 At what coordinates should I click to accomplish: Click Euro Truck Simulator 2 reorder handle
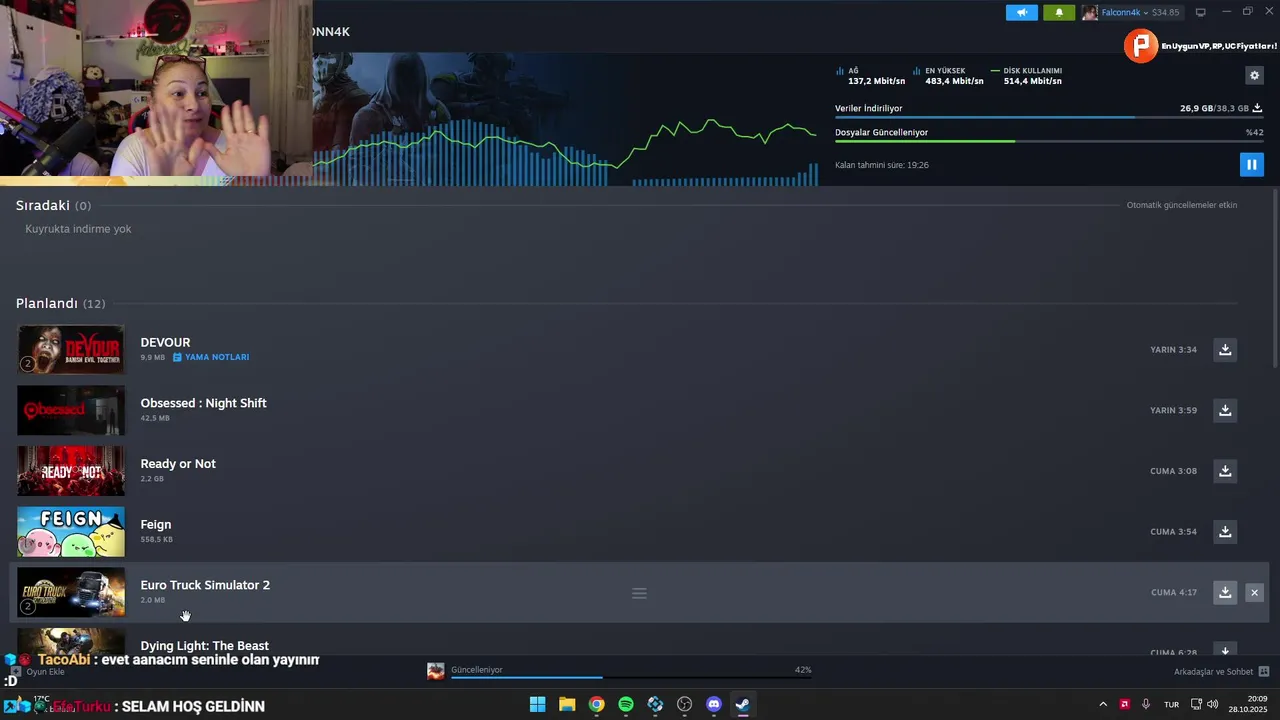[639, 593]
